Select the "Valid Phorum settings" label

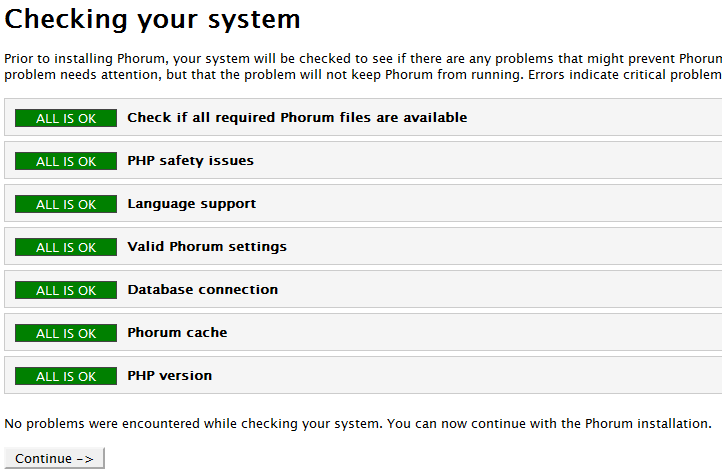tap(206, 247)
